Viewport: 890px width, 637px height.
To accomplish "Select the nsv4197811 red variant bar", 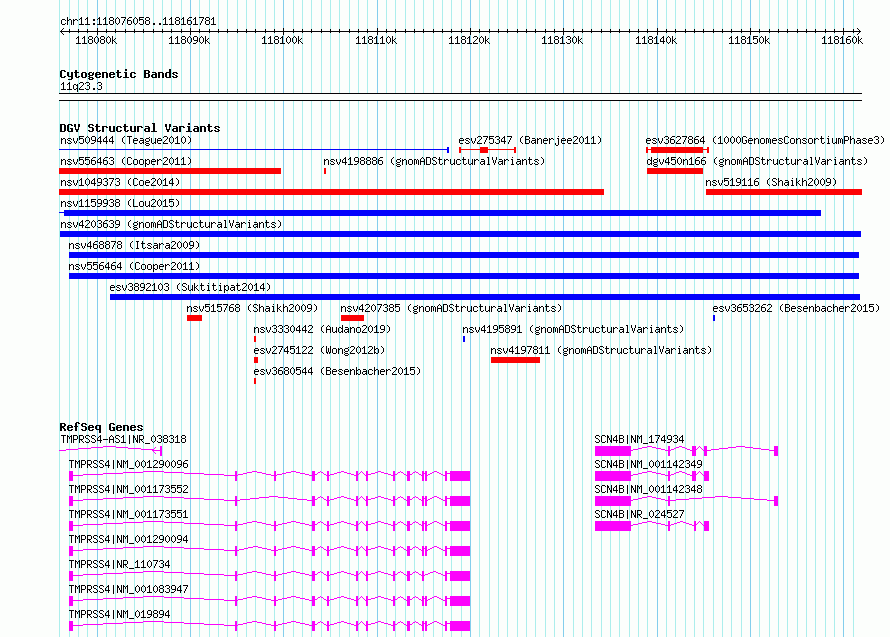I will 515,360.
